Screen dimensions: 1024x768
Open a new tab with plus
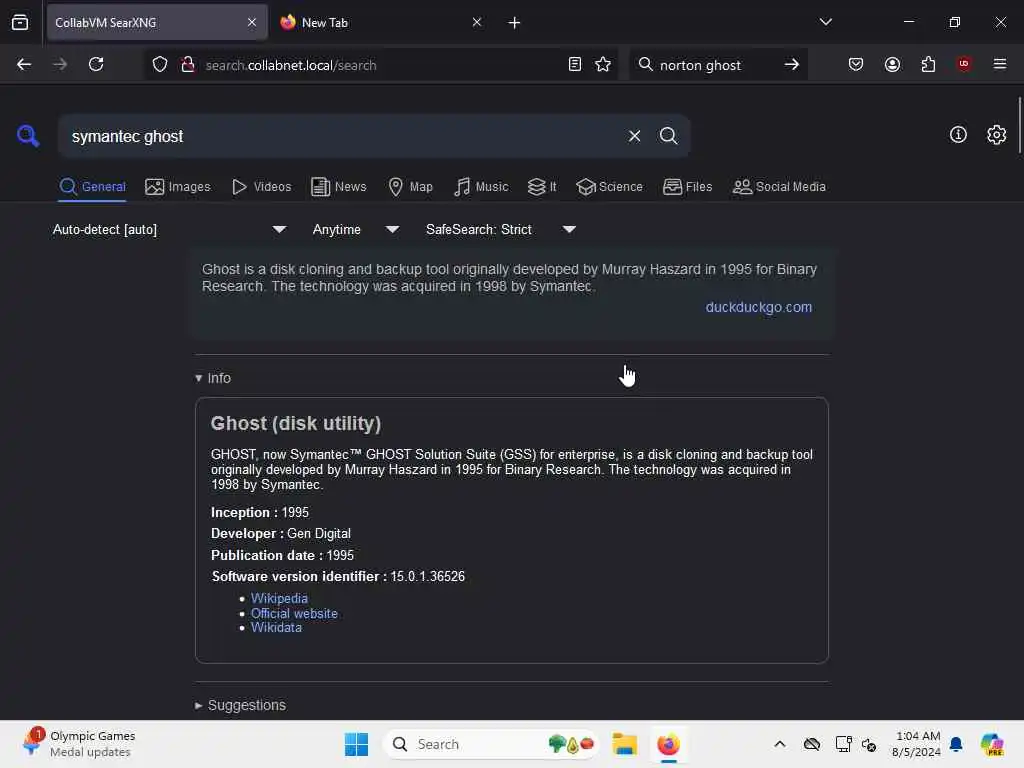(x=514, y=23)
